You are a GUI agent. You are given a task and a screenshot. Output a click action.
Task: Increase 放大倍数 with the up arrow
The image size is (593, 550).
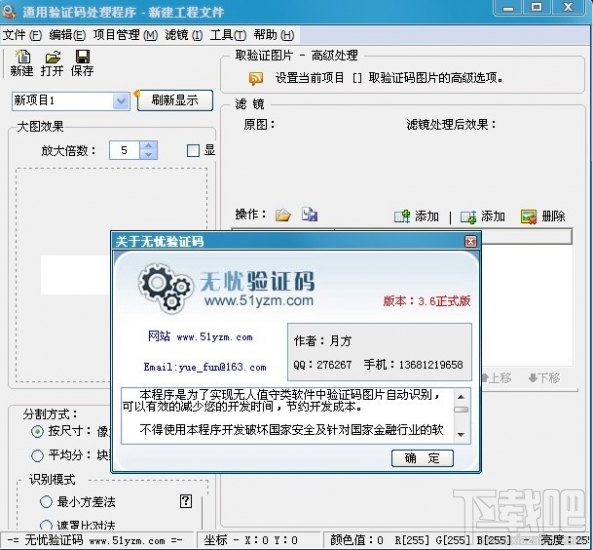(149, 146)
